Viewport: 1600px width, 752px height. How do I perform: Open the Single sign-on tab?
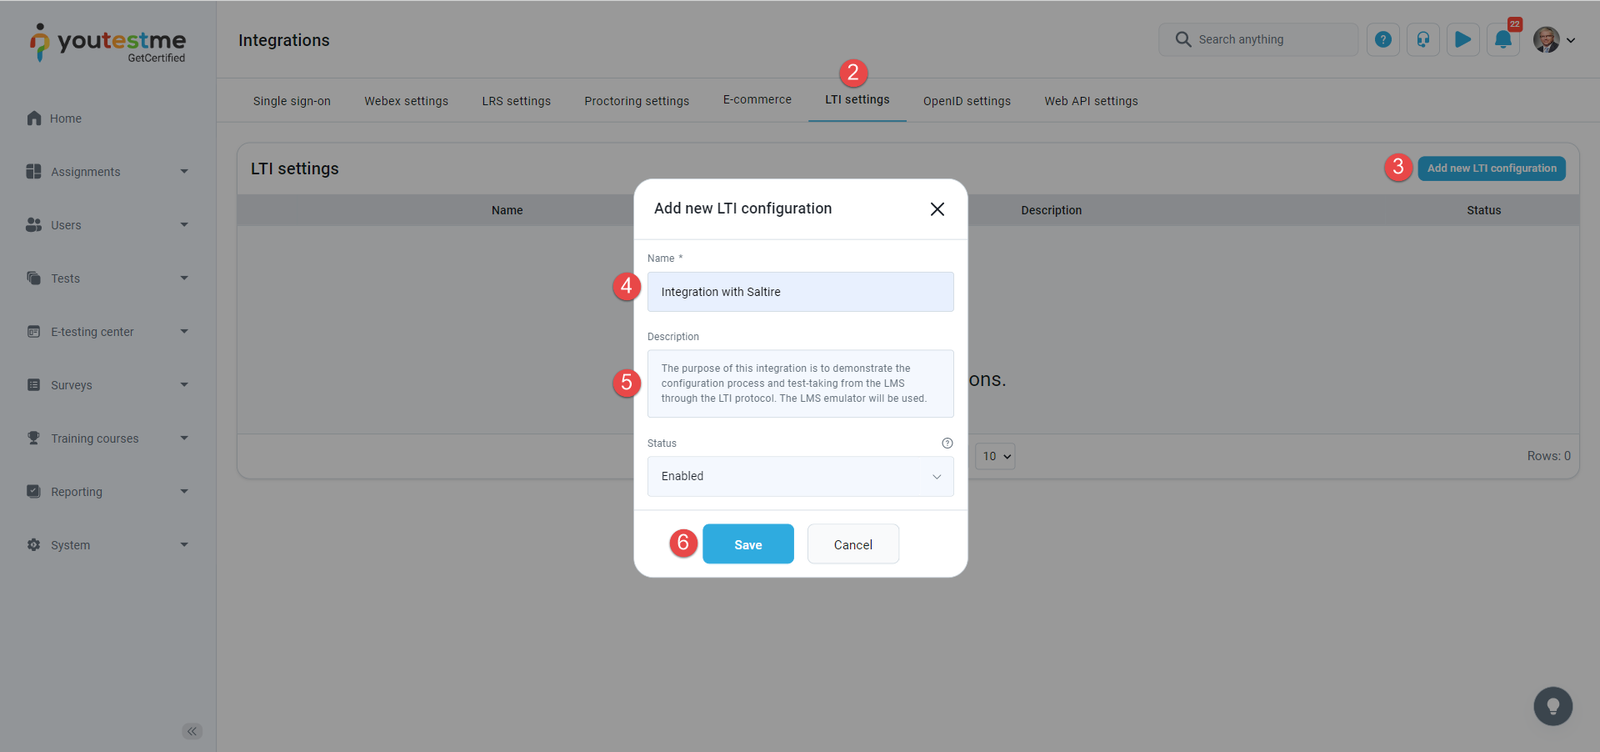point(291,101)
